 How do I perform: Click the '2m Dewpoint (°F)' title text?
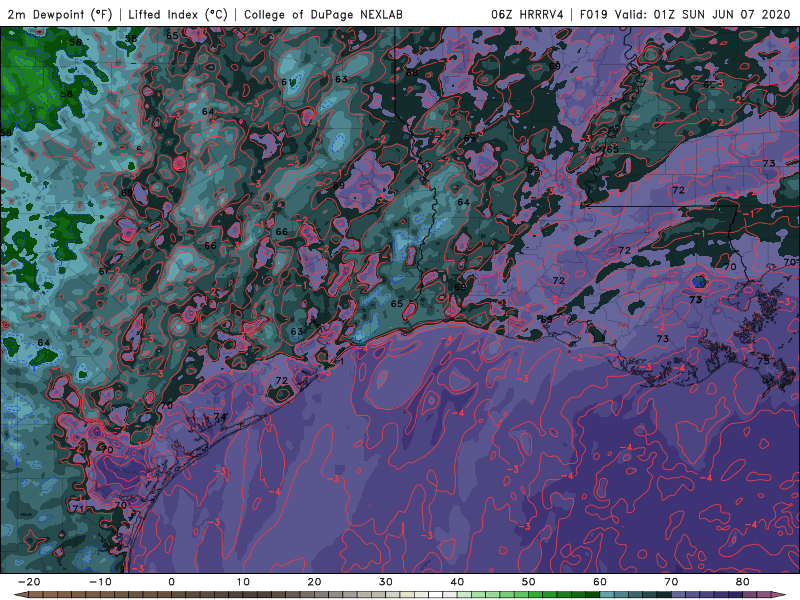tap(60, 14)
